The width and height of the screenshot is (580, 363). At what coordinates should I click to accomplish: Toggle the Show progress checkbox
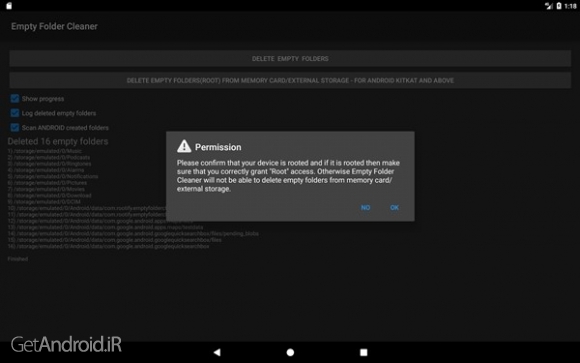coord(15,98)
